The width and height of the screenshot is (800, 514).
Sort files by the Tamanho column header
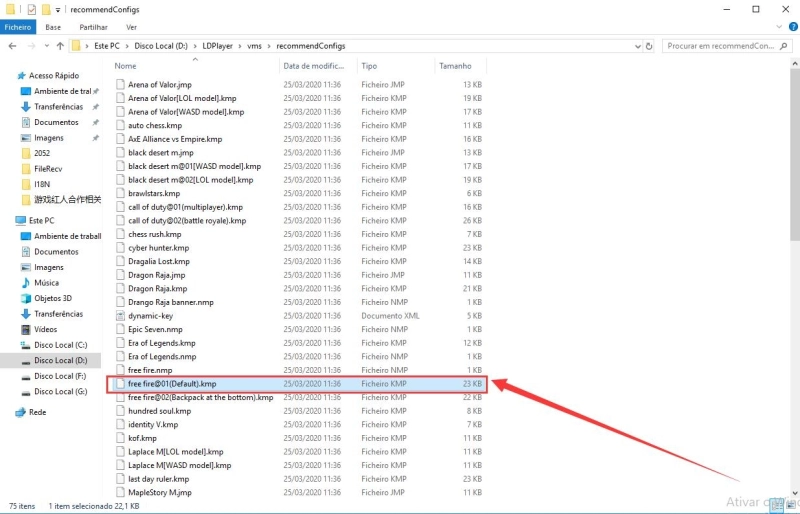coord(455,66)
